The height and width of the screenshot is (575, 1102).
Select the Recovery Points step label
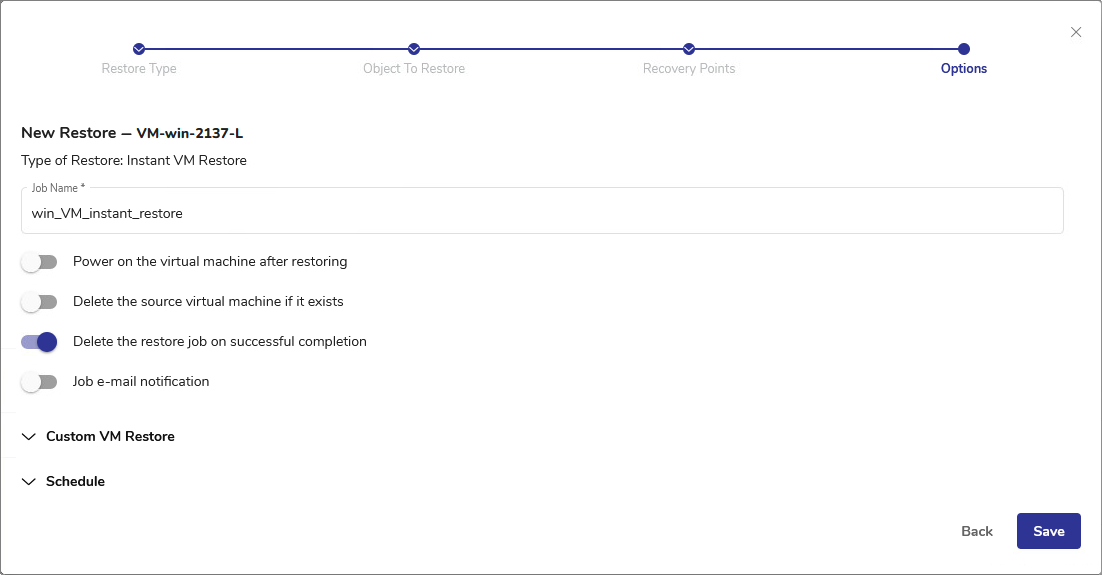tap(689, 69)
